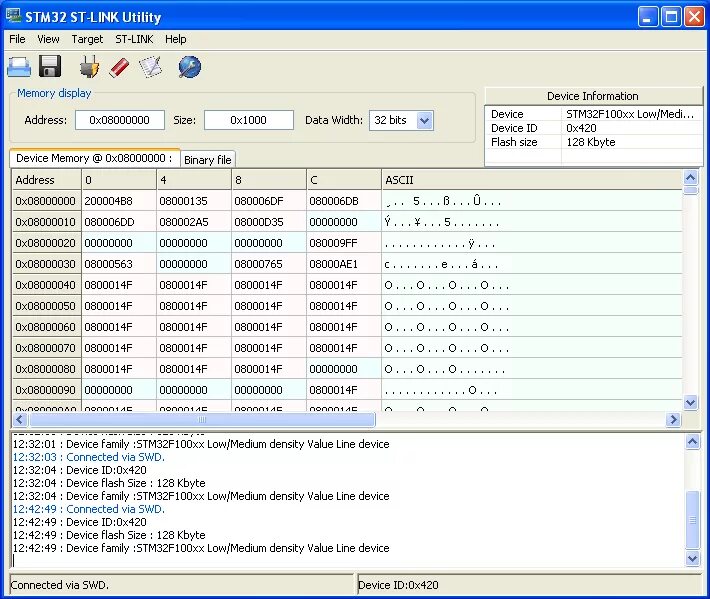Viewport: 710px width, 599px height.
Task: Click the Program and verify notepad icon
Action: (x=151, y=67)
